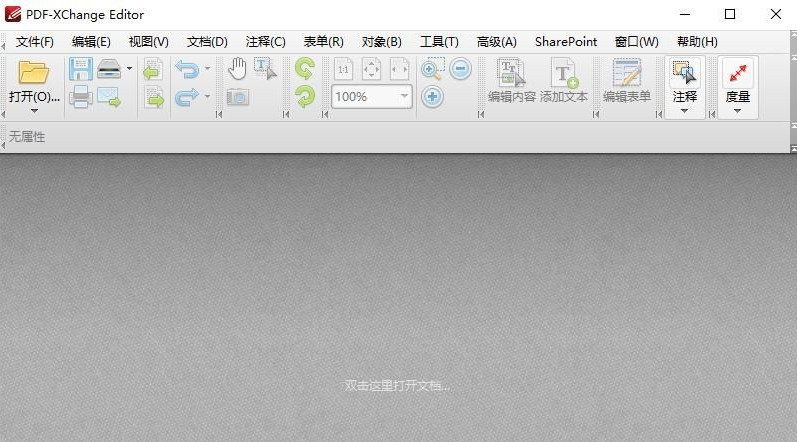Open the 帮助(H) menu

point(697,42)
